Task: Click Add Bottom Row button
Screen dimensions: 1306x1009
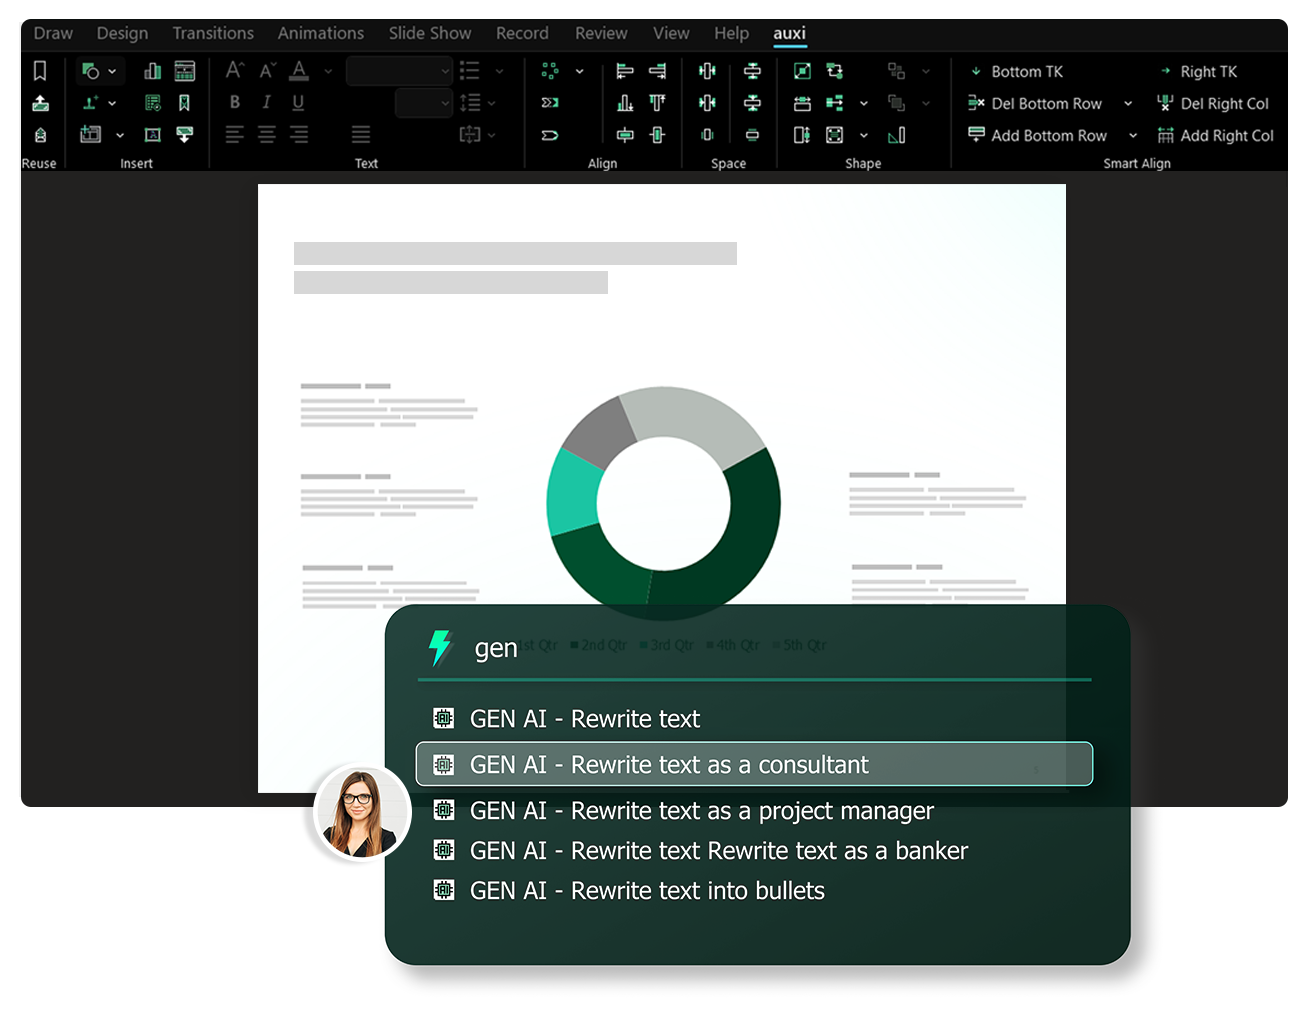Action: 1037,135
